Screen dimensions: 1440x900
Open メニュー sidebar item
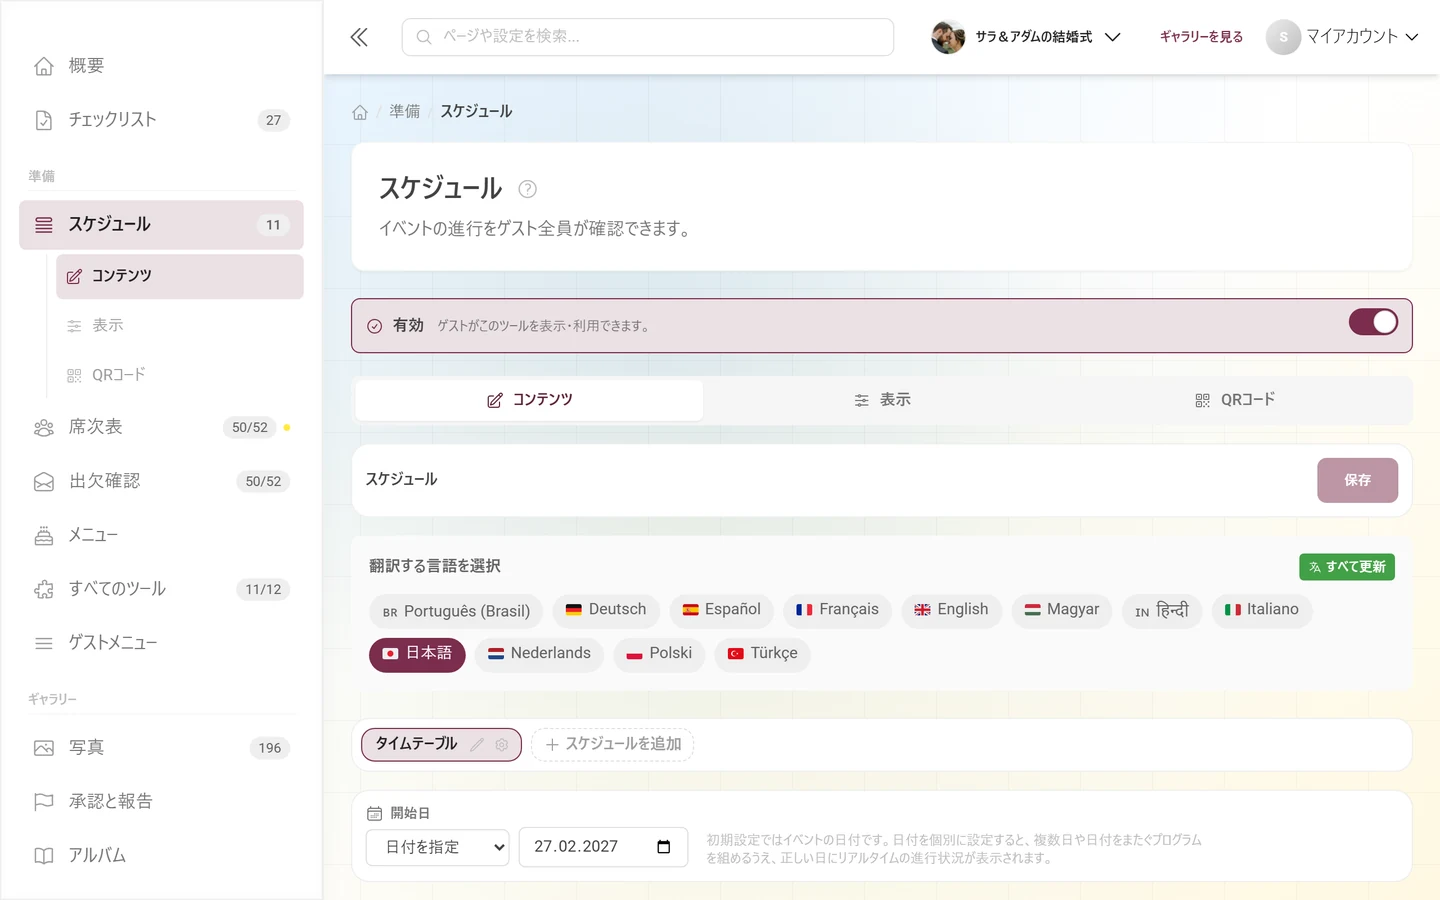click(161, 535)
